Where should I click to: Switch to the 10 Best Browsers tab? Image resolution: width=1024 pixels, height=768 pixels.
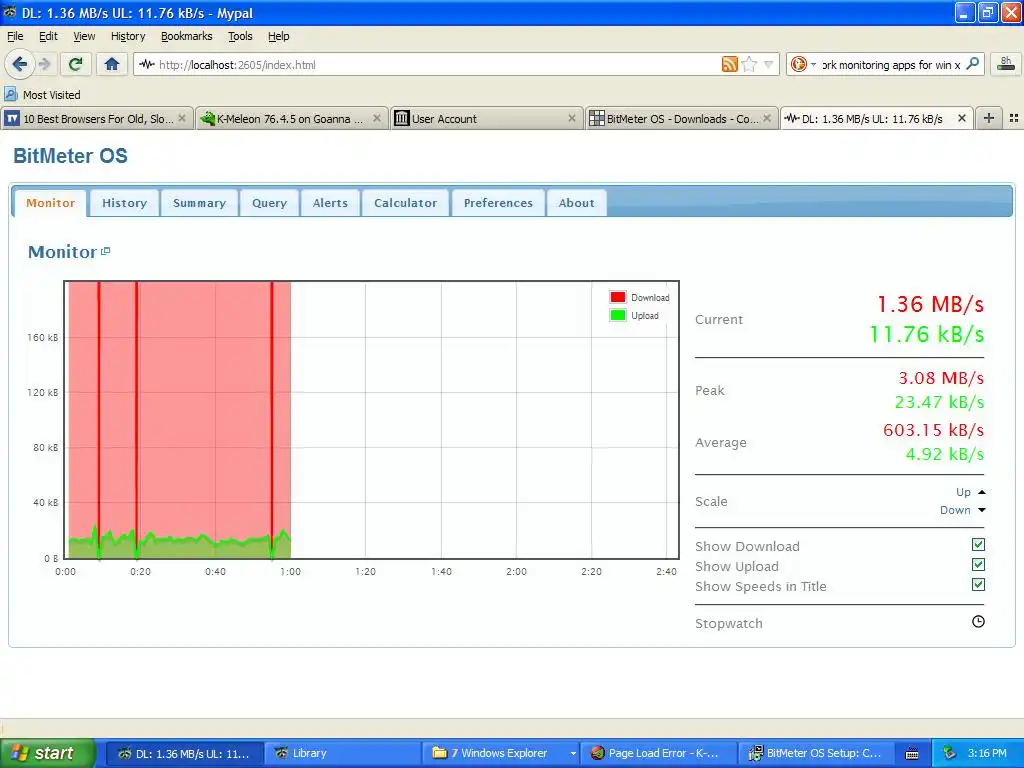click(97, 119)
